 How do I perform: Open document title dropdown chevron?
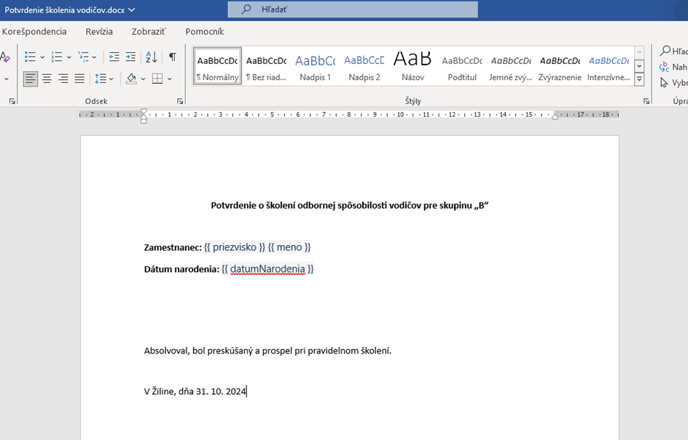point(132,10)
